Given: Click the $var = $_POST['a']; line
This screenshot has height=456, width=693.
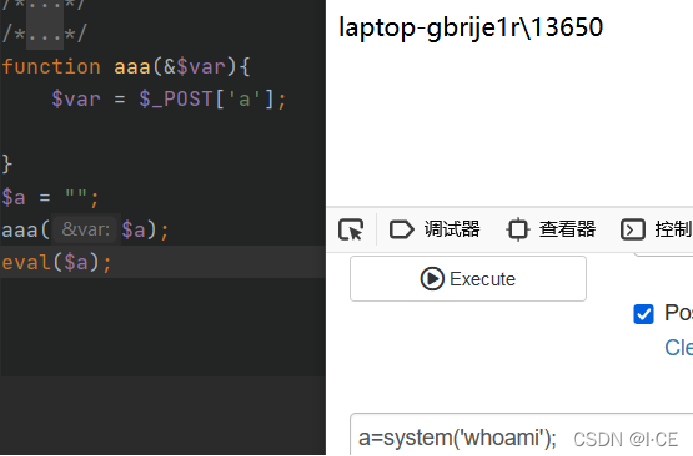Looking at the screenshot, I should pos(168,99).
